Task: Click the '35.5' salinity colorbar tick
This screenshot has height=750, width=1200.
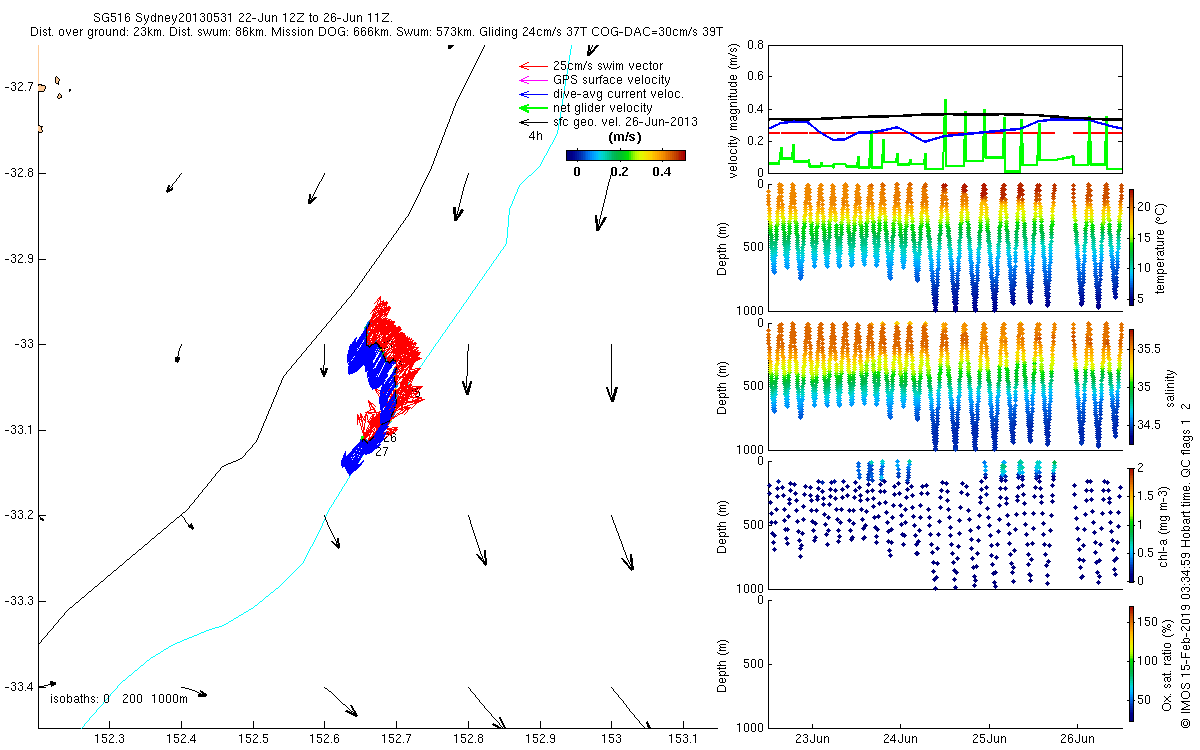Action: pos(1149,349)
